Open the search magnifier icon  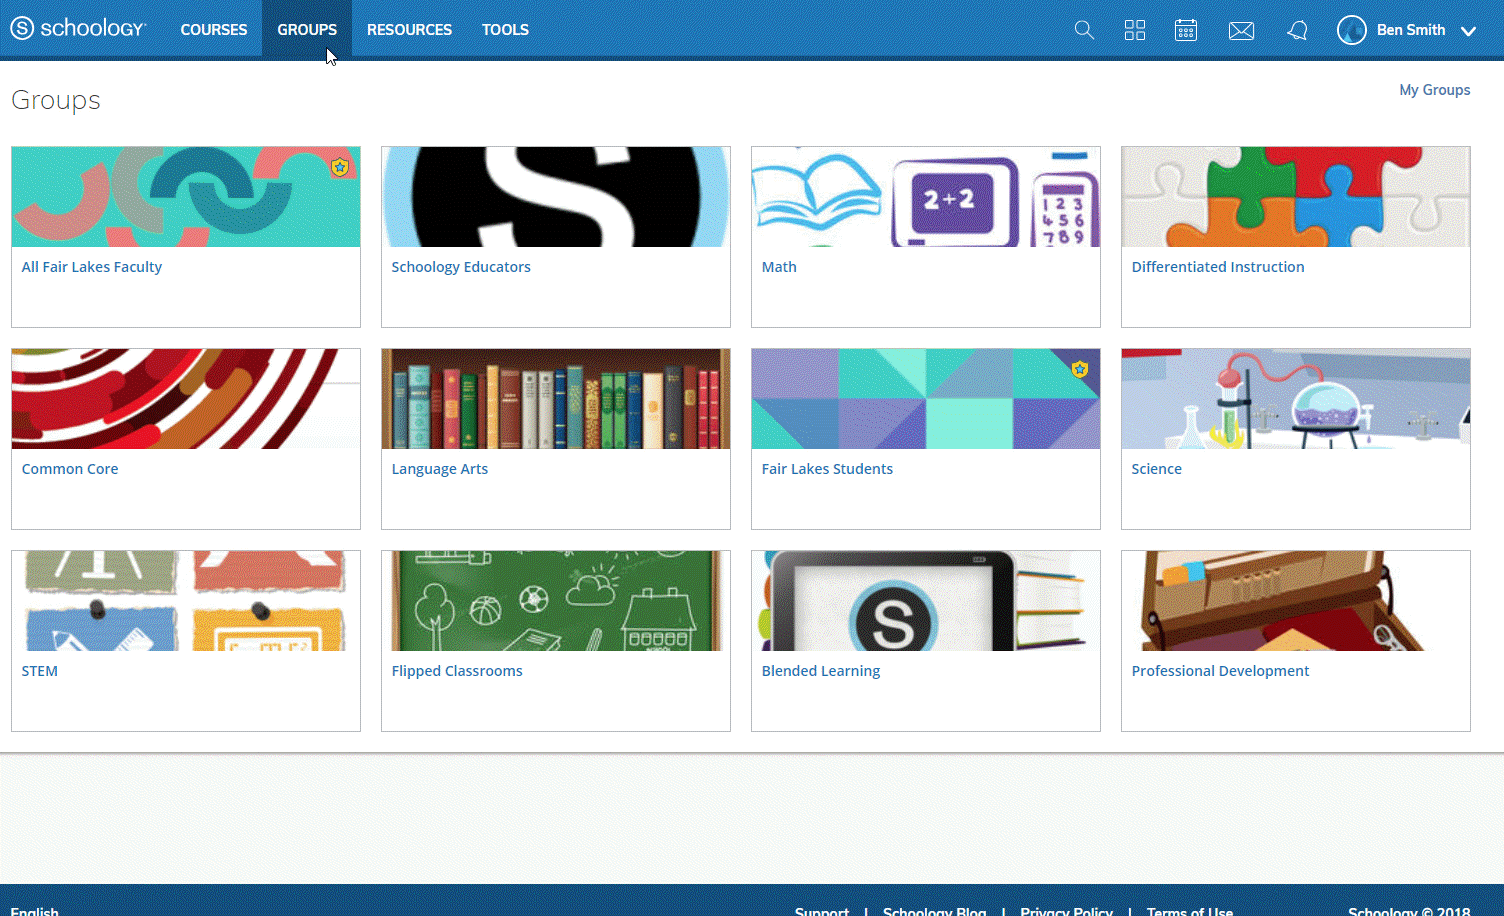pyautogui.click(x=1084, y=30)
